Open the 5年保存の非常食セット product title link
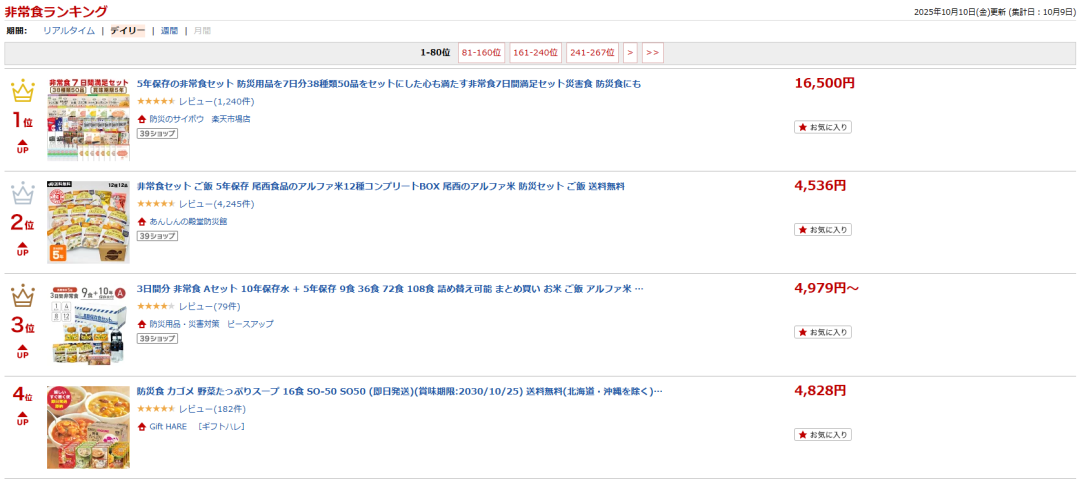Screen dimensions: 1080x479 click(388, 84)
